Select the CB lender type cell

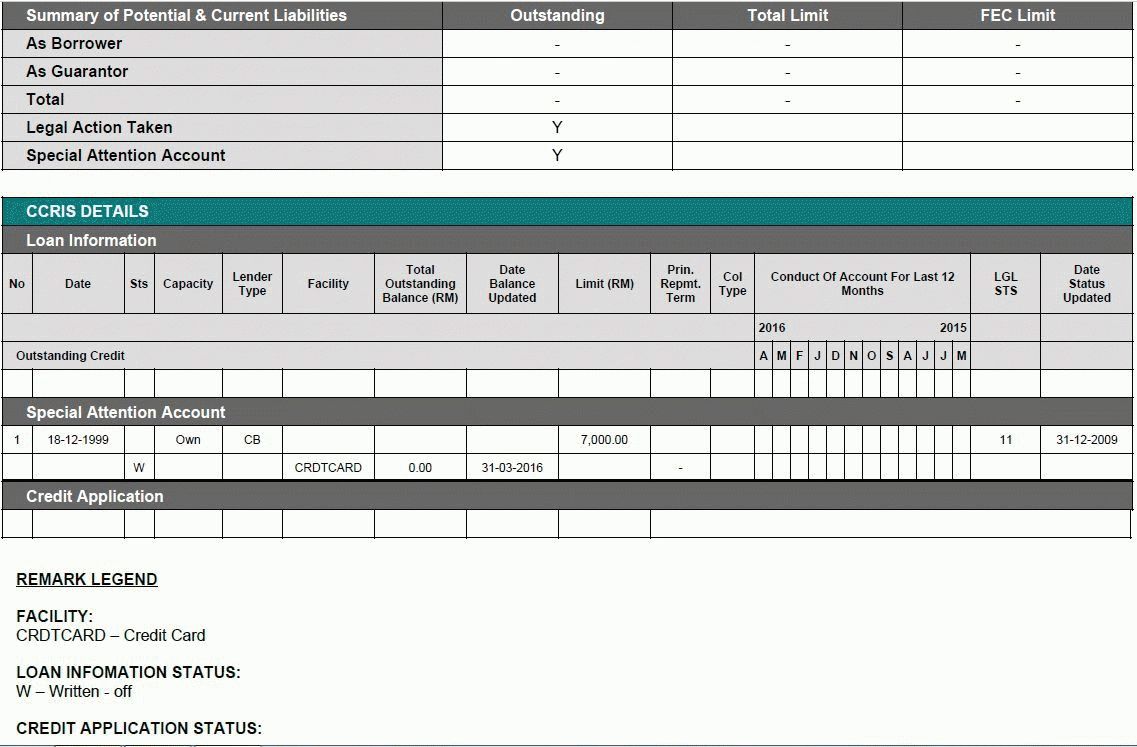click(x=252, y=439)
